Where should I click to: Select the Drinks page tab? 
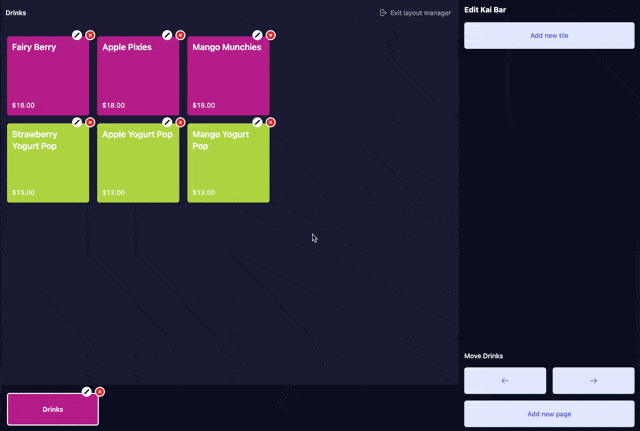tap(52, 410)
